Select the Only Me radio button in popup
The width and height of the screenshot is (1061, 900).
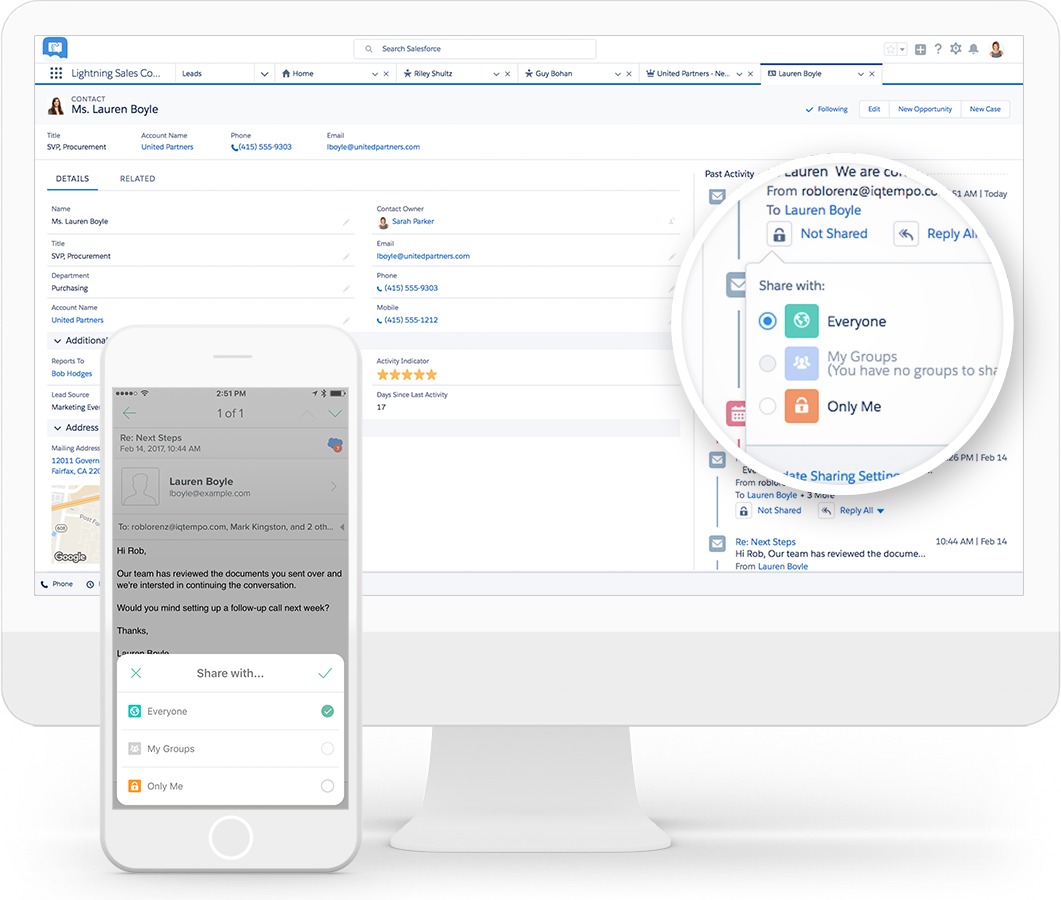tap(767, 406)
